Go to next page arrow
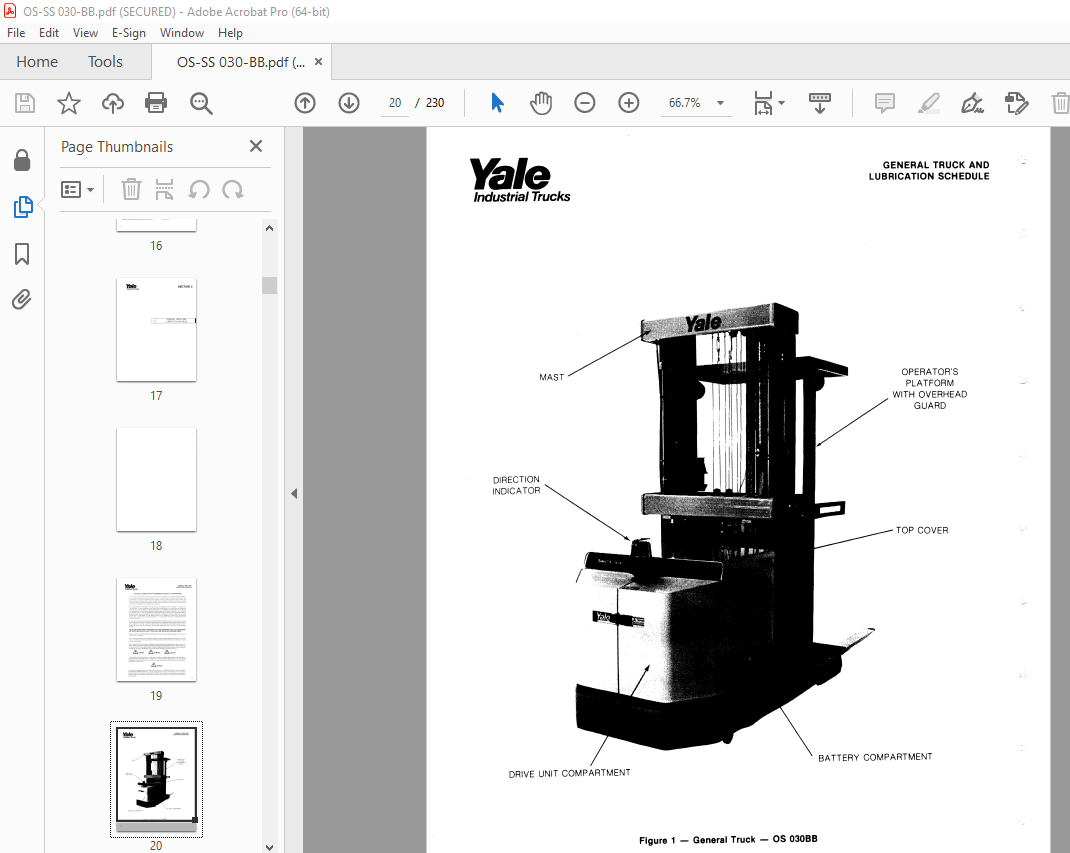The image size is (1070, 853). point(349,103)
